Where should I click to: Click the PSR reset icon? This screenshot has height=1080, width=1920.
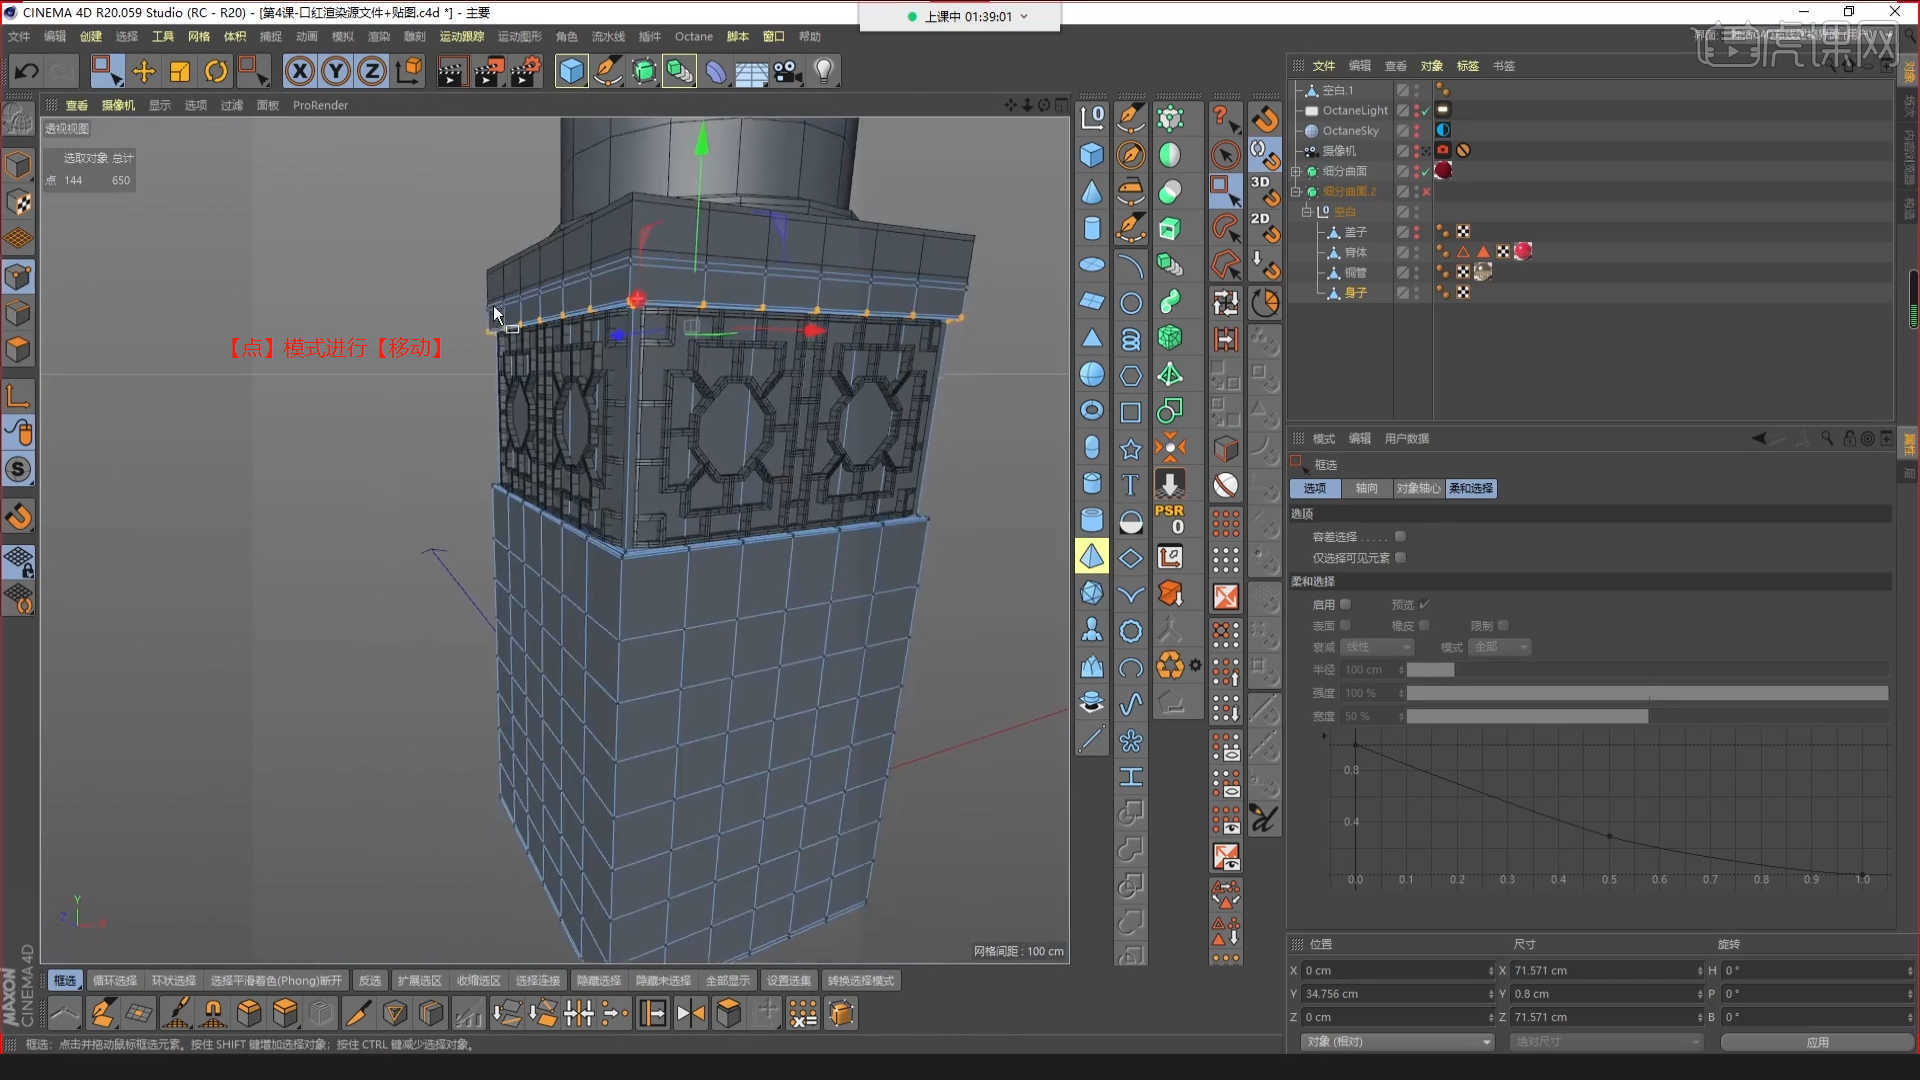[x=1170, y=519]
